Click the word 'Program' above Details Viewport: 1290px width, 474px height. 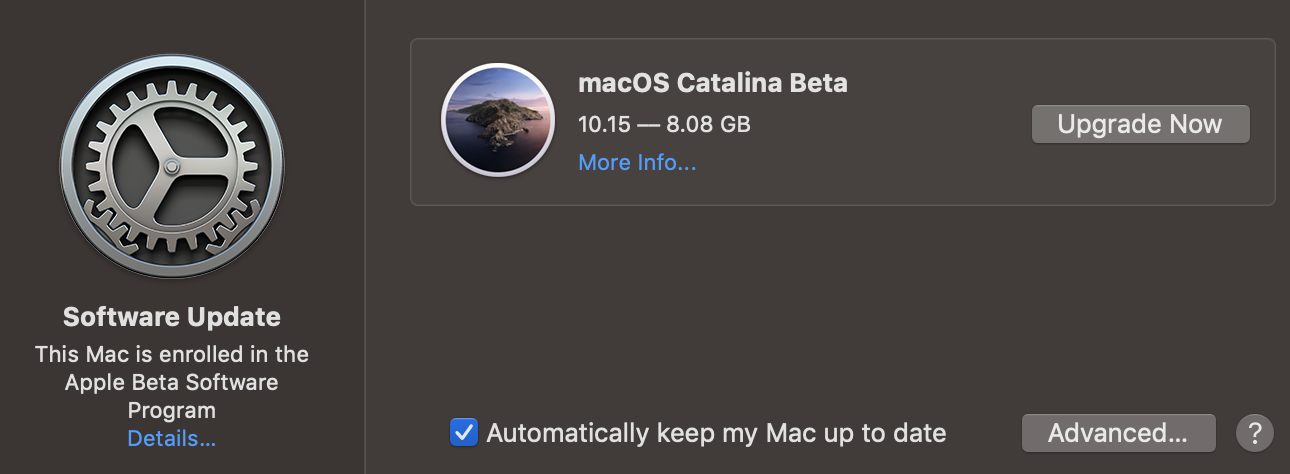(x=171, y=410)
